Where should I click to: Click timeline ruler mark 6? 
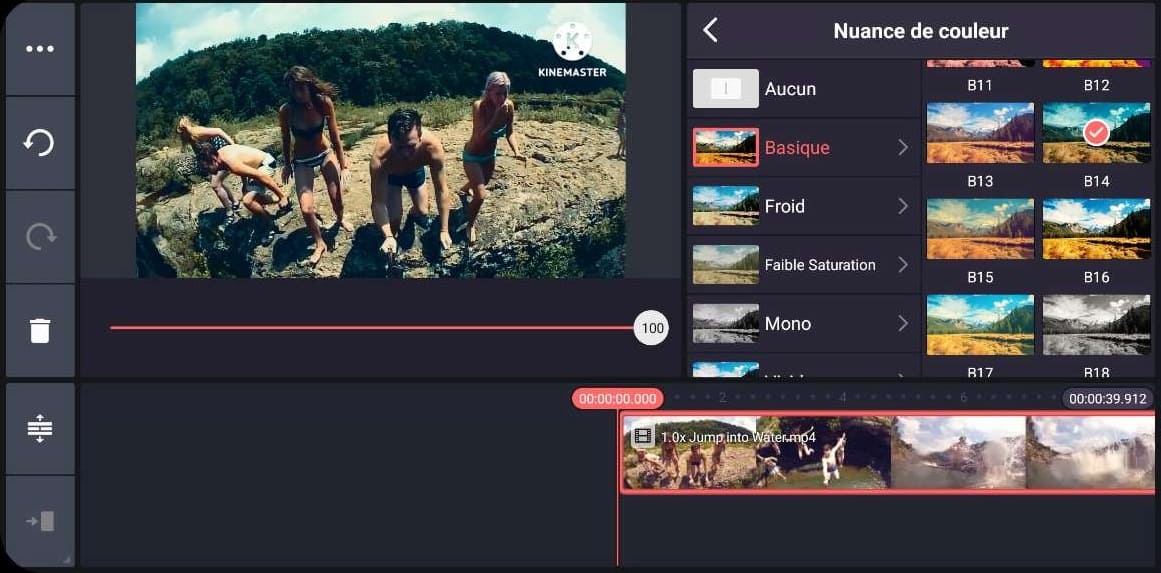click(963, 398)
